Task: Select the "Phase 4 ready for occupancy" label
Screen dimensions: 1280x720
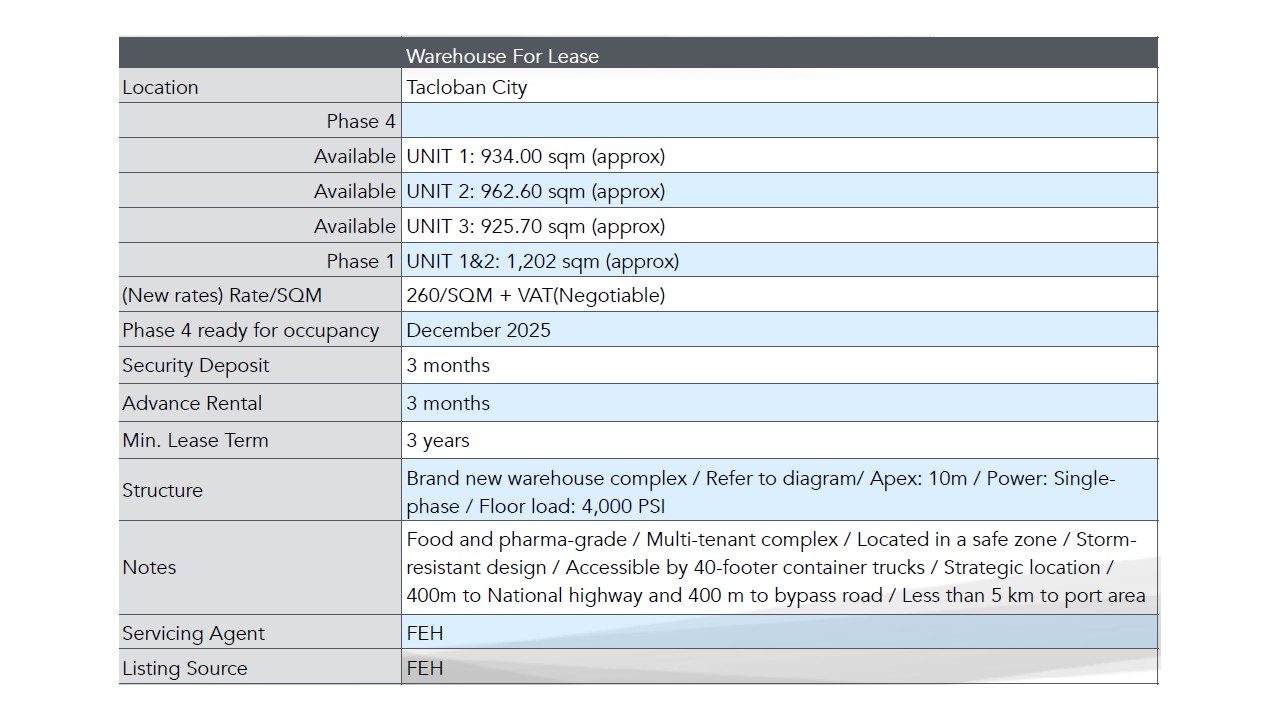Action: 250,330
